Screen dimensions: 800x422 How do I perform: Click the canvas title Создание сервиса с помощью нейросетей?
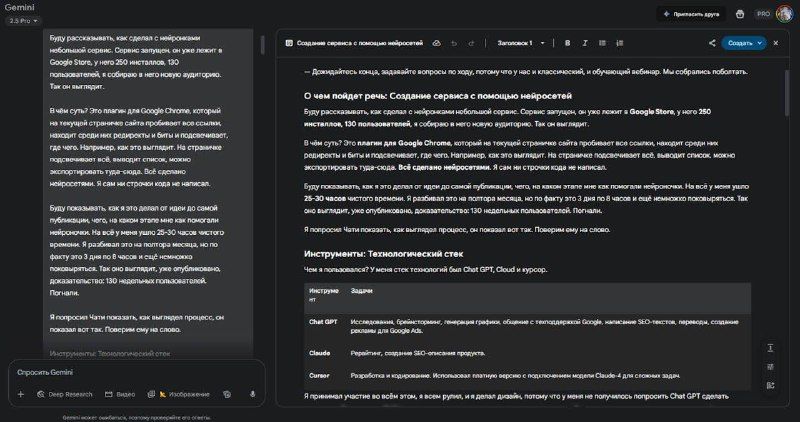point(360,43)
